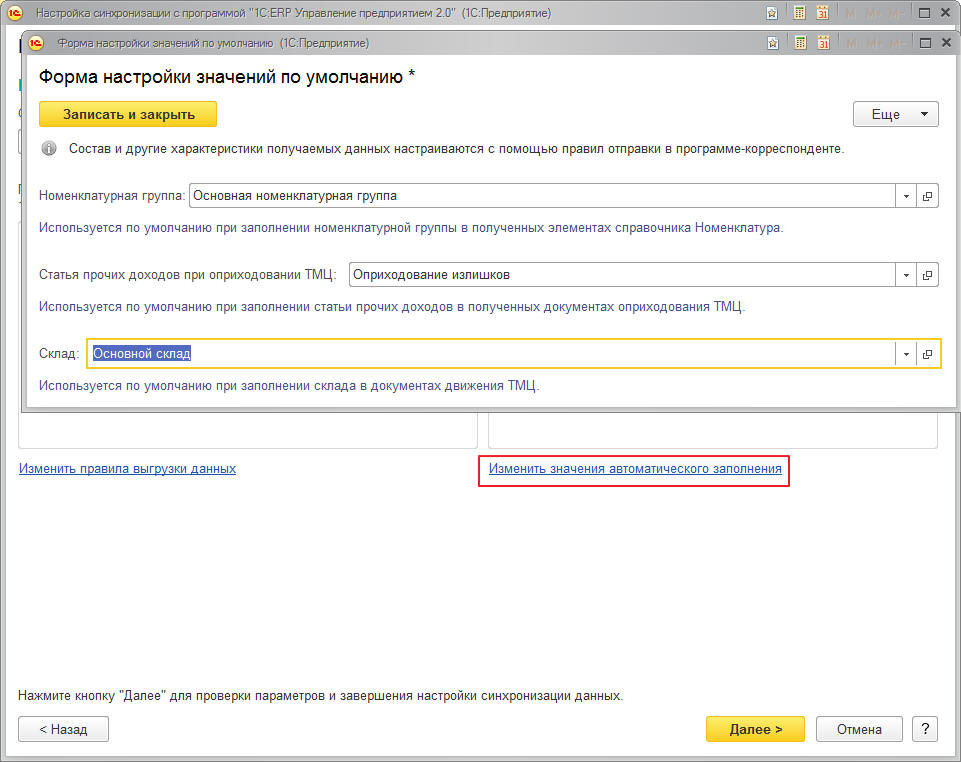The image size is (961, 762).
Task: Click open-item icon beside Номенклатурная группа field
Action: point(927,196)
